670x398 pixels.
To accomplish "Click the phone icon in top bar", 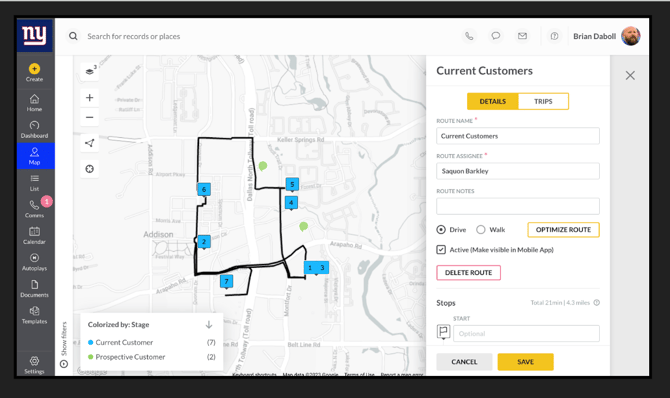I will 469,36.
